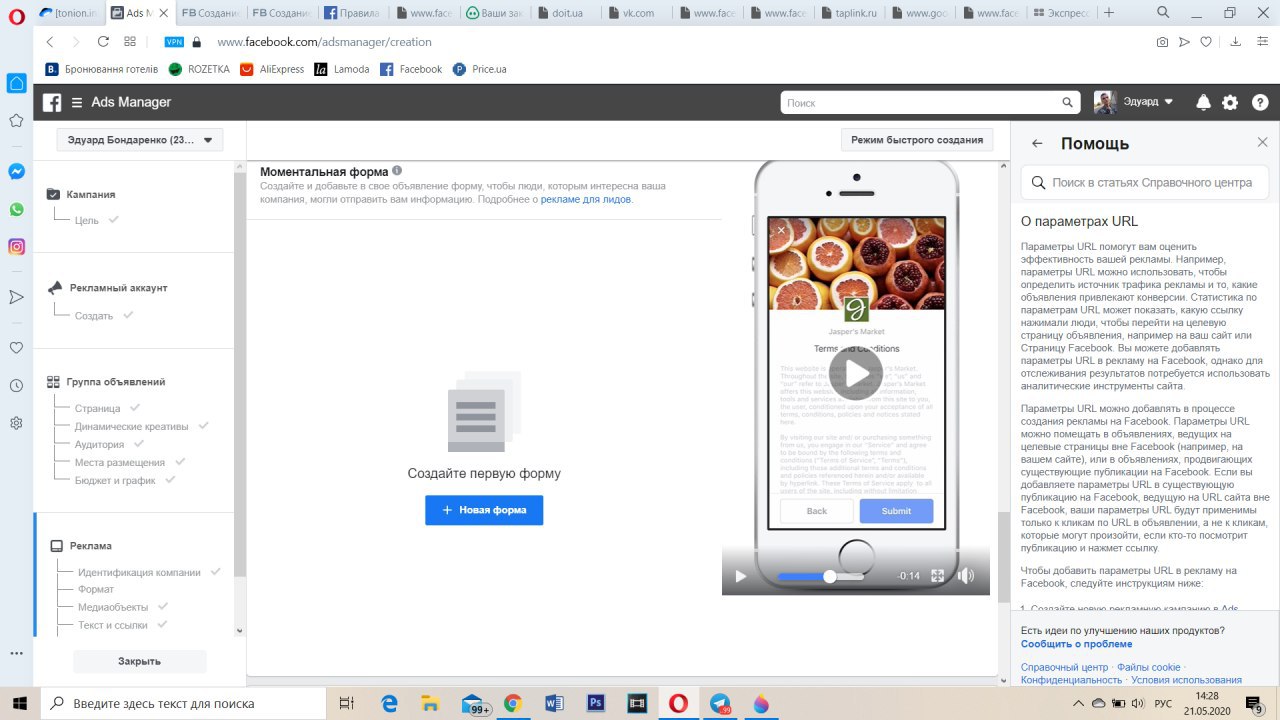This screenshot has height=720, width=1280.
Task: Reload the page with the refresh icon
Action: tap(103, 42)
